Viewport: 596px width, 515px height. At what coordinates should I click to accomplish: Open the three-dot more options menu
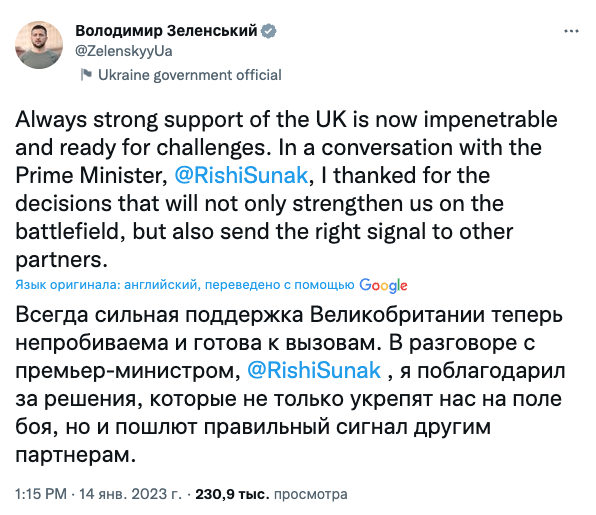(x=571, y=31)
